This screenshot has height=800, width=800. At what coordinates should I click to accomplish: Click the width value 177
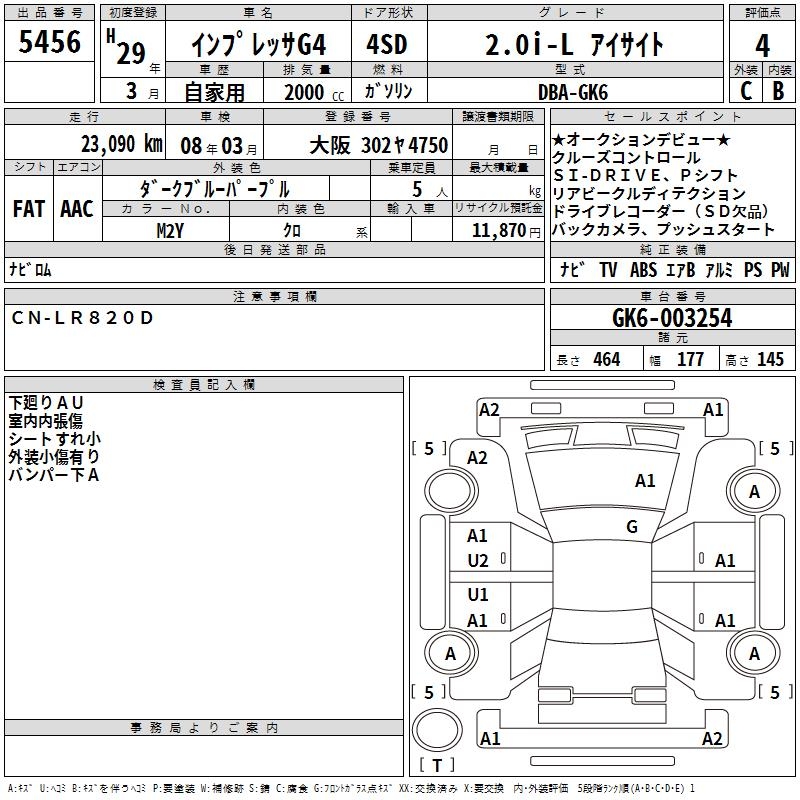pos(690,359)
